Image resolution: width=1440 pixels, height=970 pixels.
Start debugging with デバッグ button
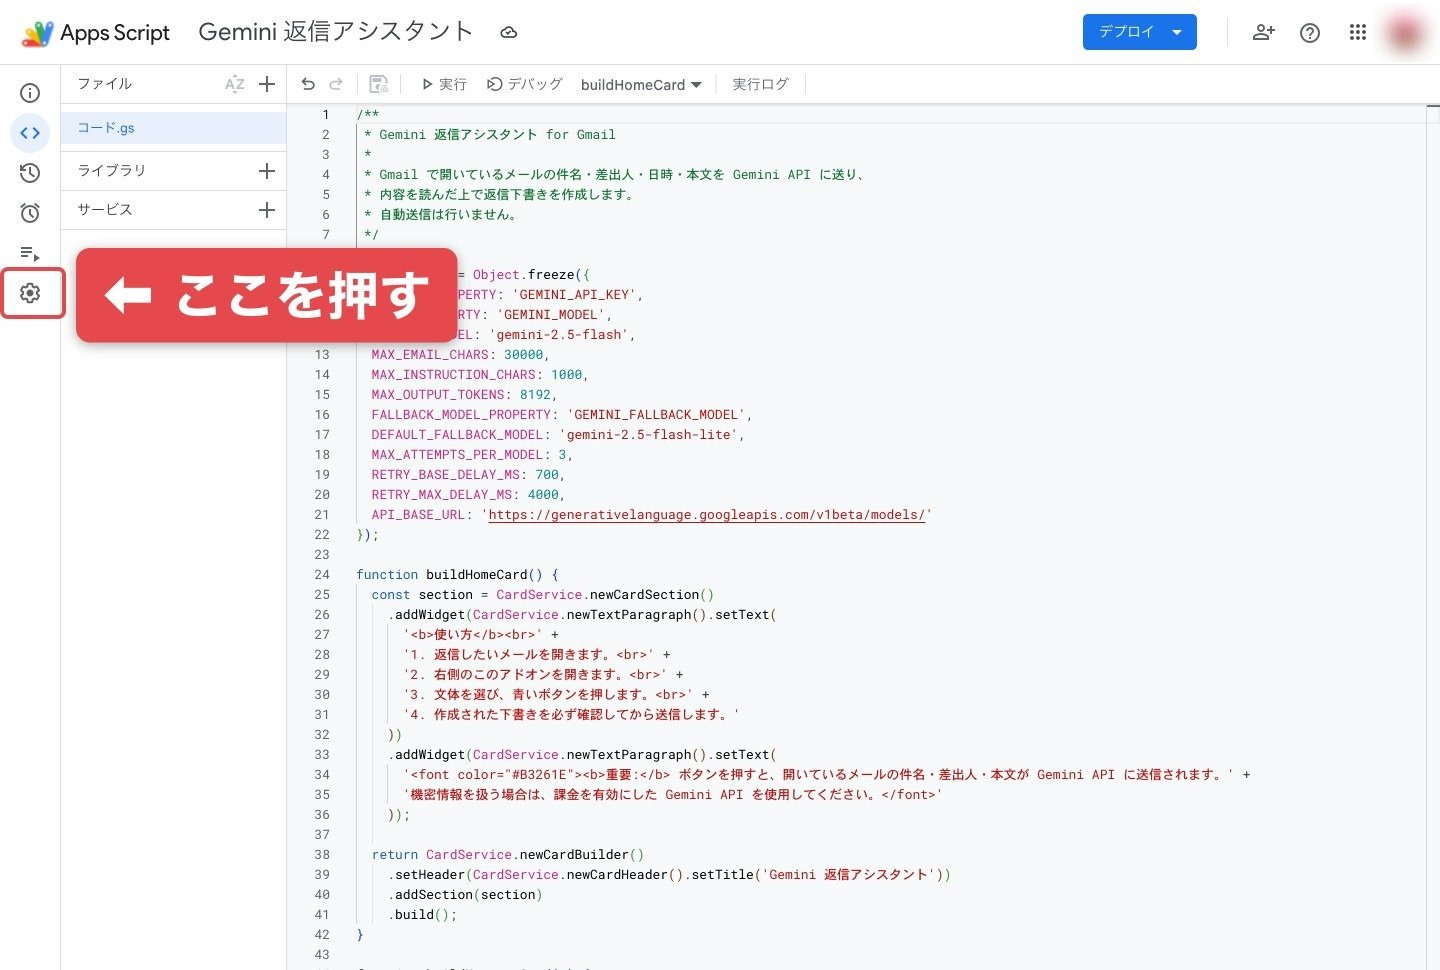click(x=525, y=85)
